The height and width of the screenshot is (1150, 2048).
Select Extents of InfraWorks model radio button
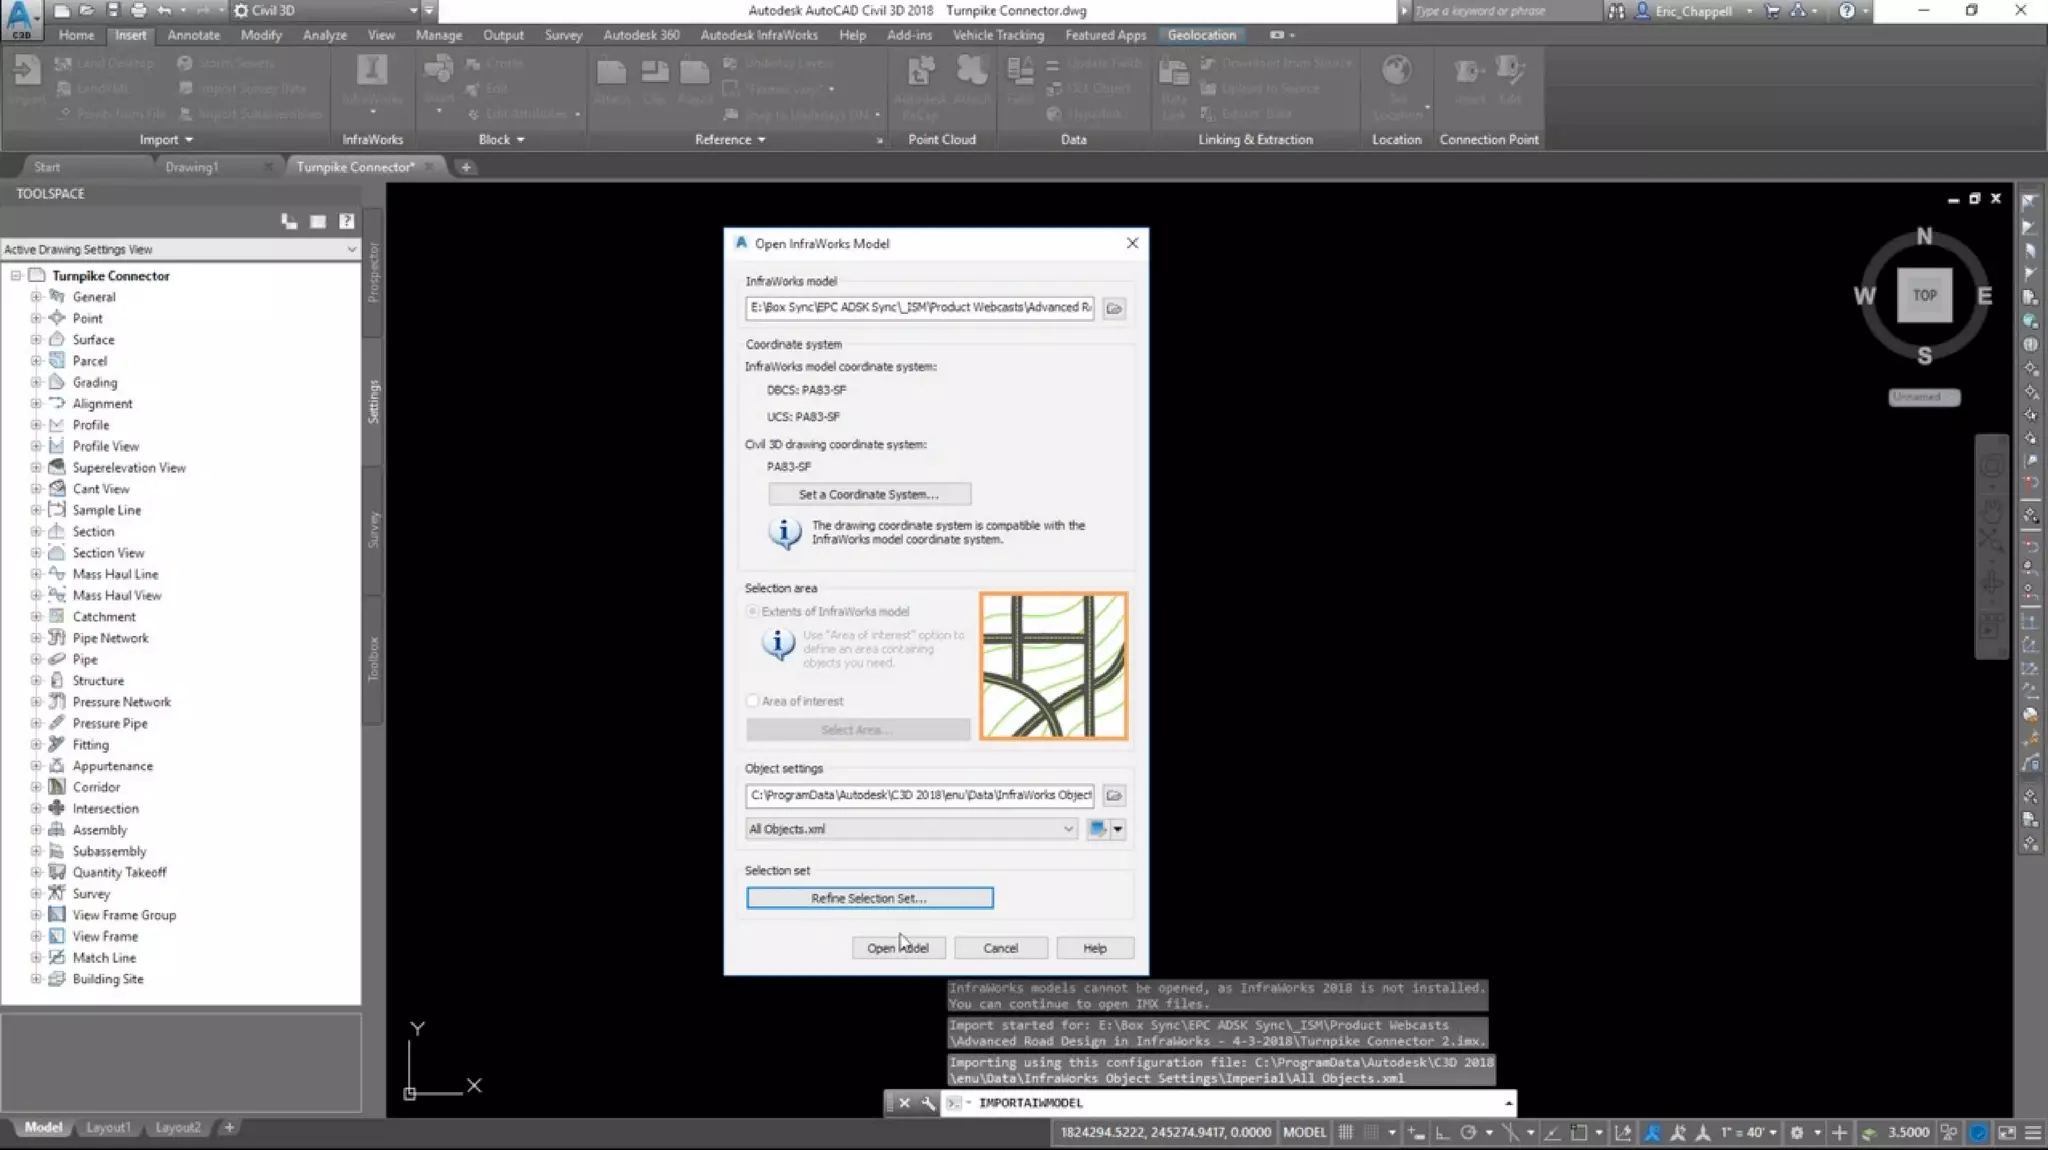click(753, 611)
